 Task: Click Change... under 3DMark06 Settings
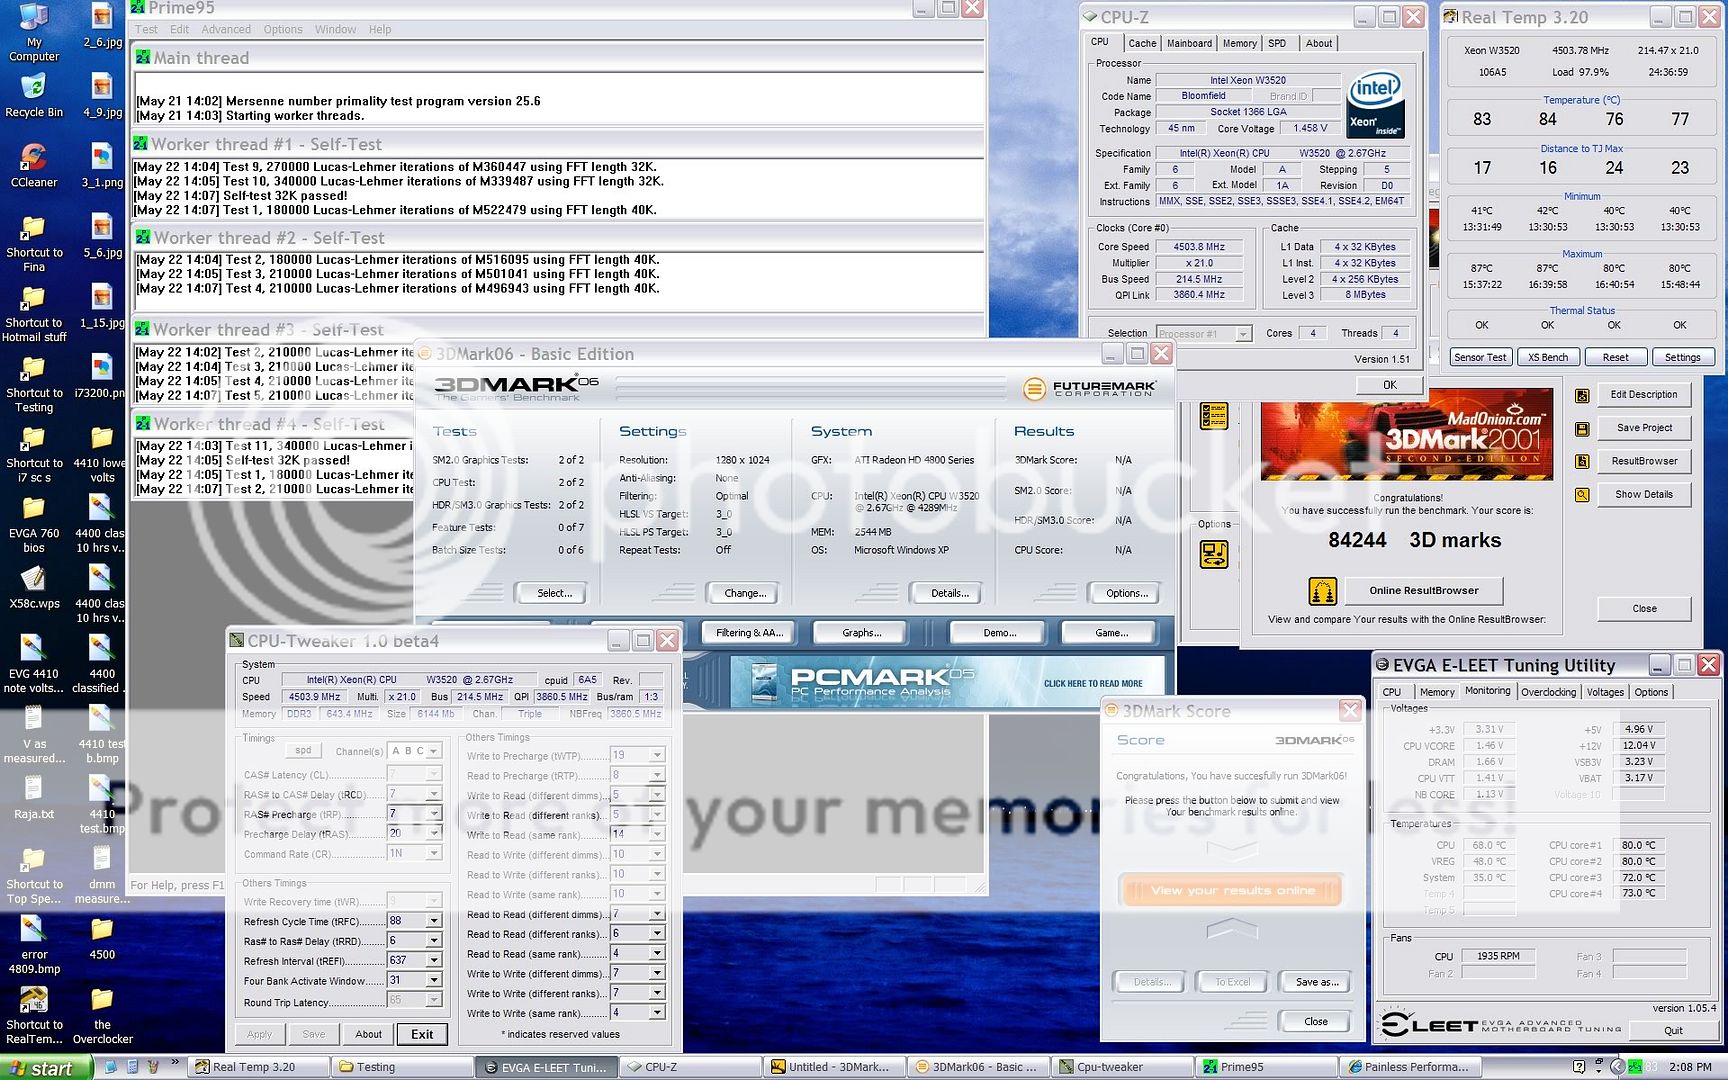[745, 593]
